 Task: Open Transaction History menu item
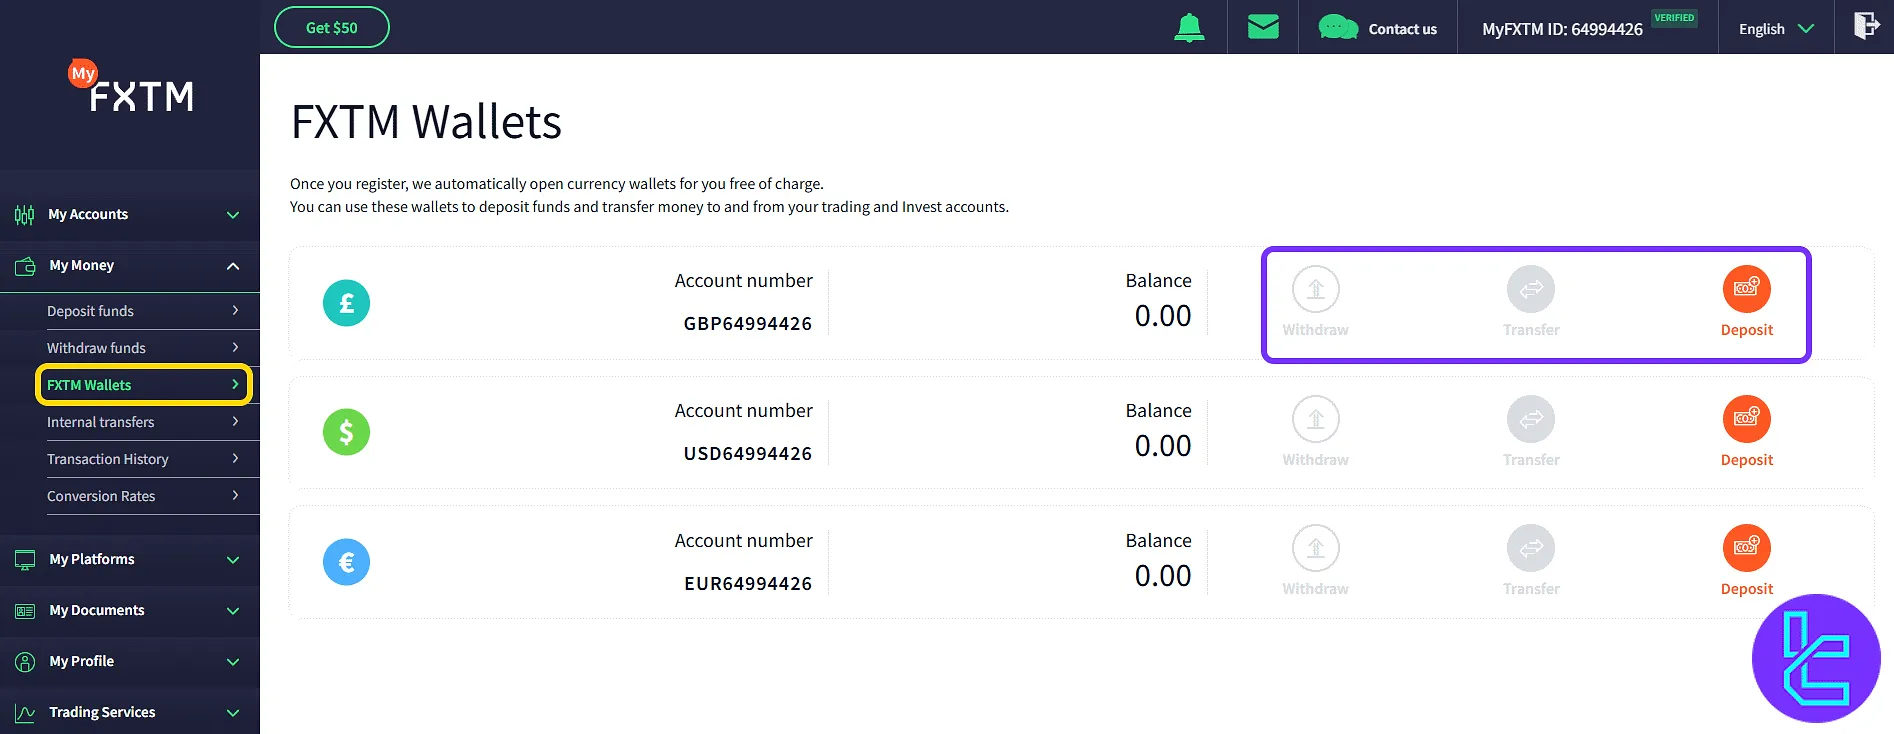108,459
